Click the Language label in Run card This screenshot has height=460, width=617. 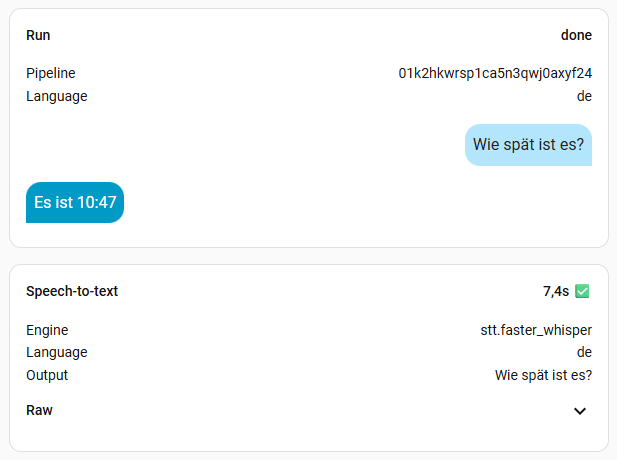pyautogui.click(x=57, y=96)
